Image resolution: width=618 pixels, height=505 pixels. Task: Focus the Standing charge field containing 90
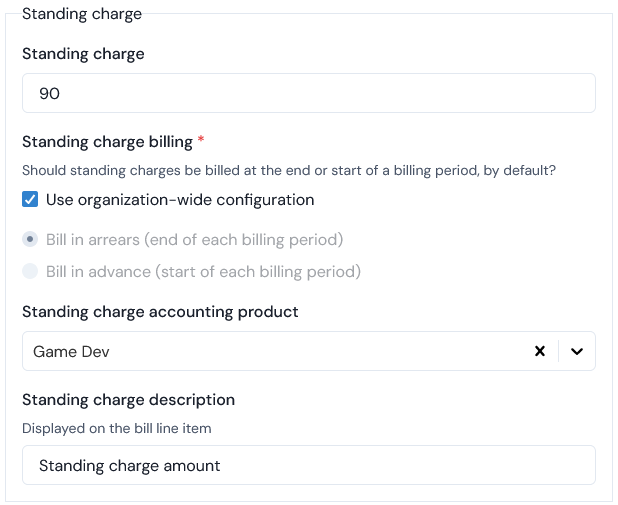click(309, 93)
